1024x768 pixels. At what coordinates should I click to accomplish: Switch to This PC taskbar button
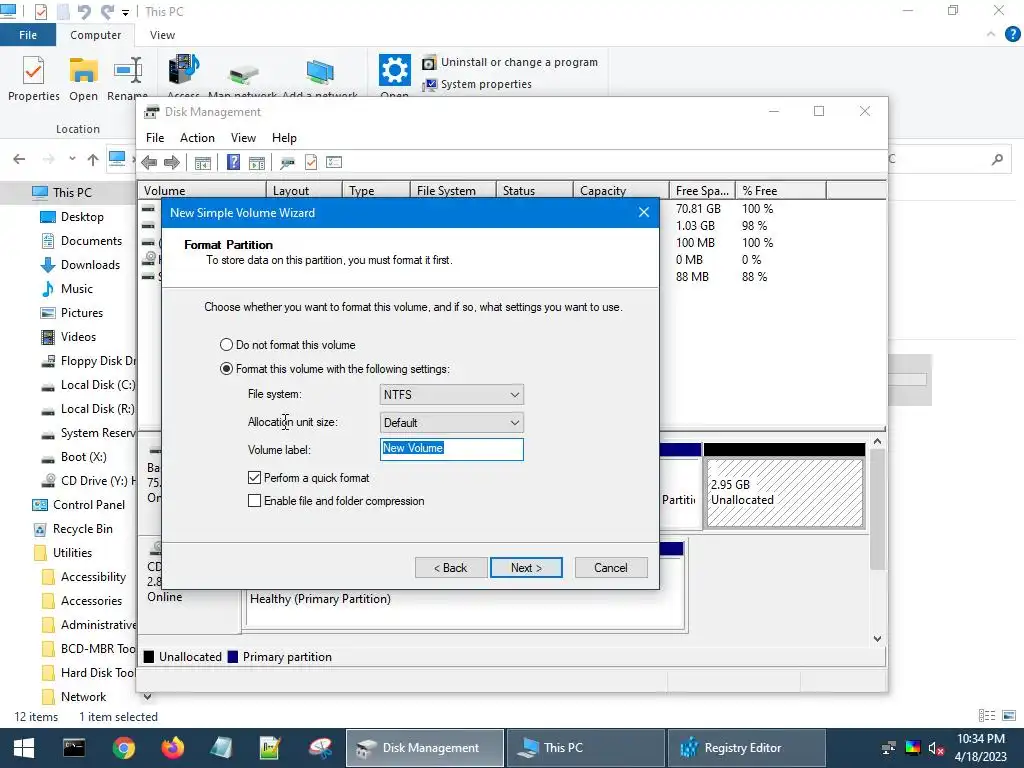click(x=585, y=748)
